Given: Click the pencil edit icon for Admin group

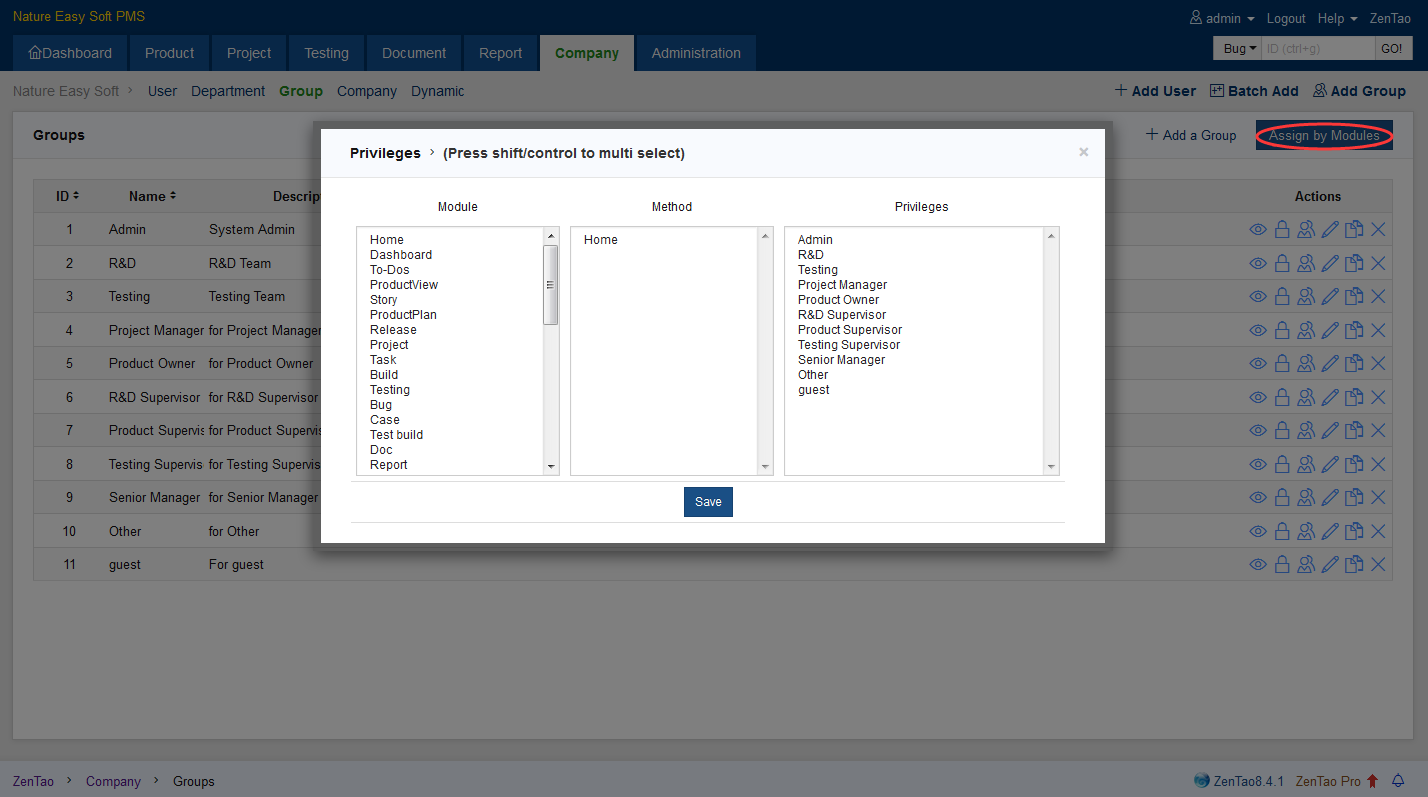Looking at the screenshot, I should tap(1329, 230).
